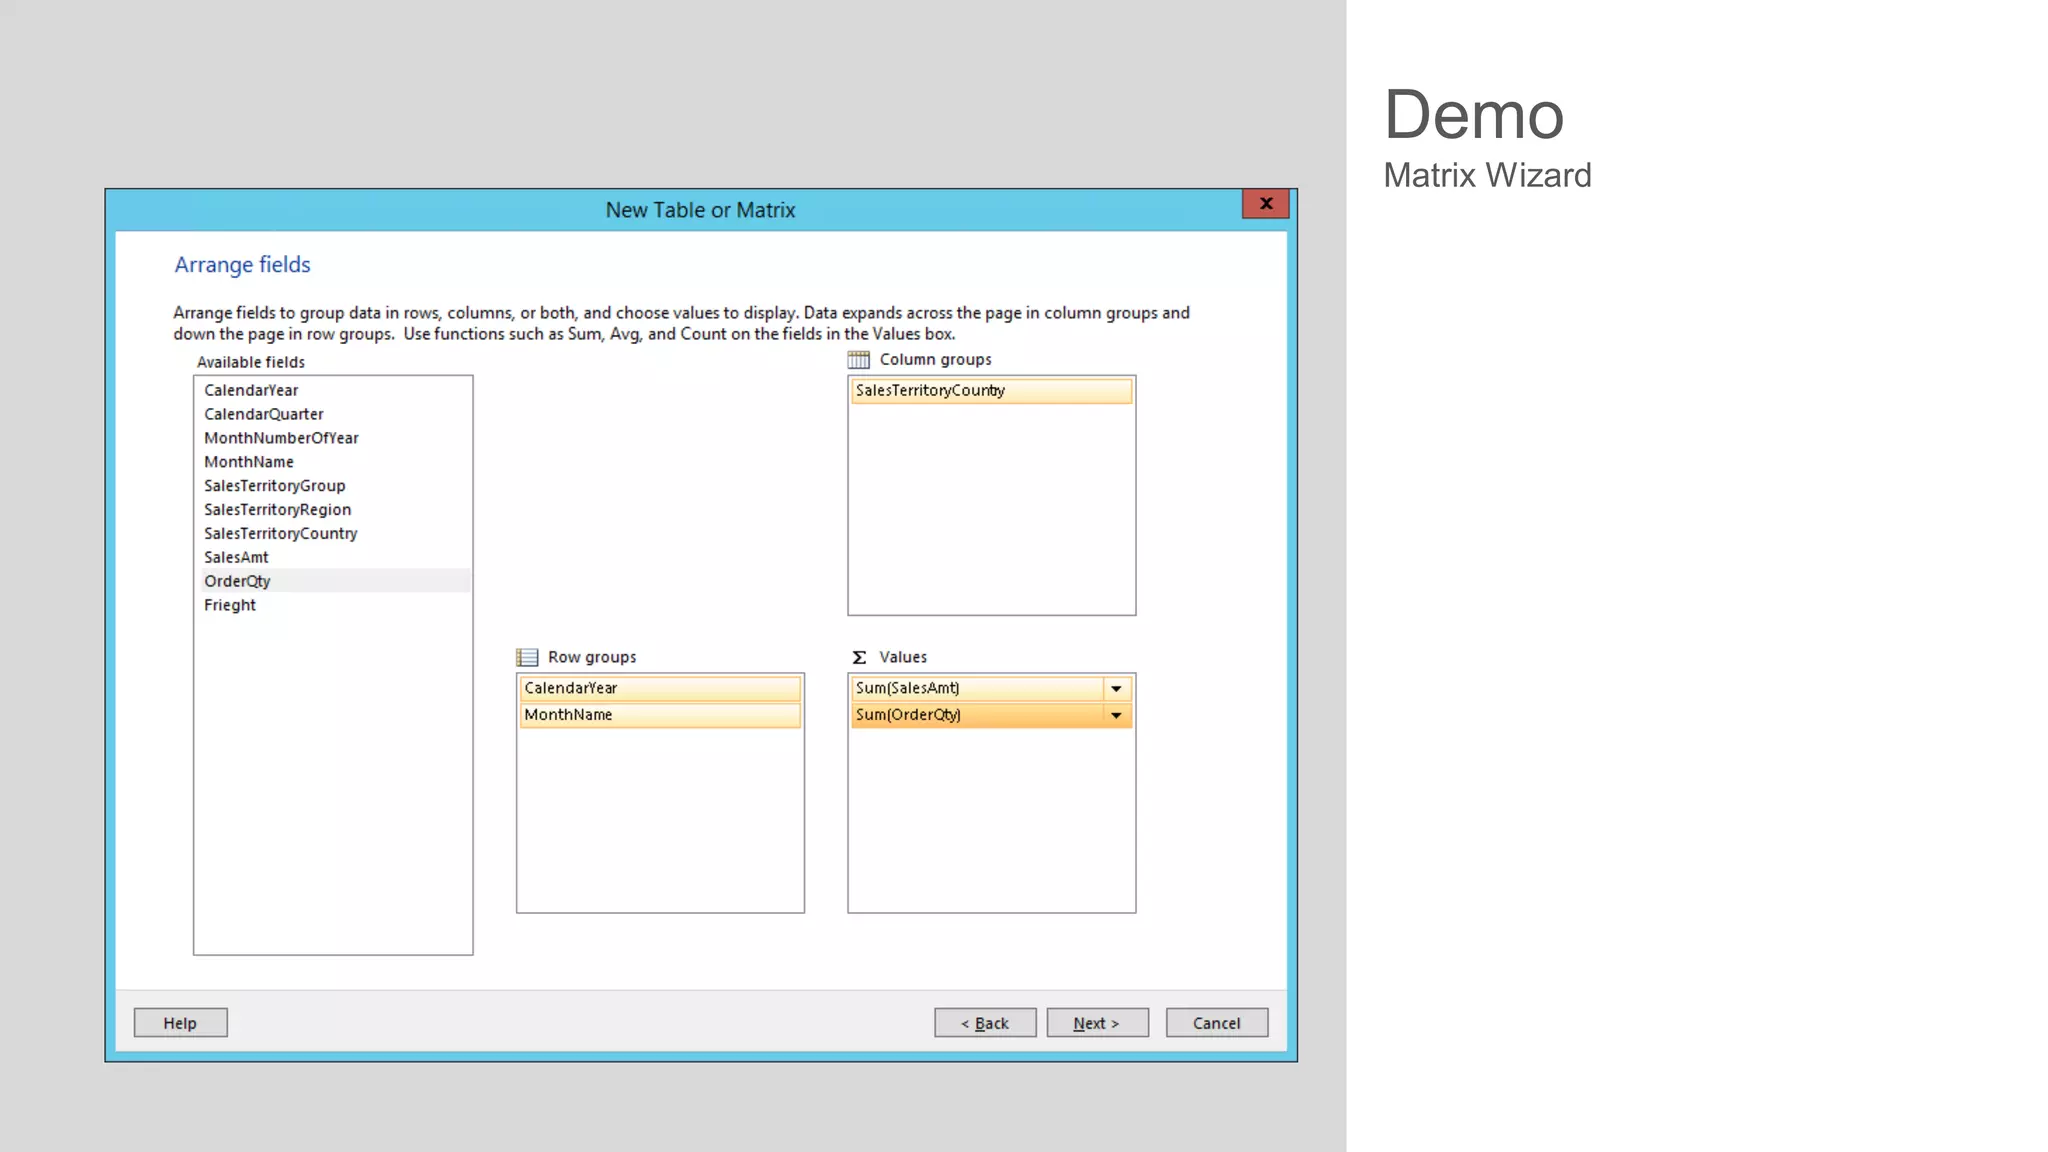Select Frieght in Available fields
2048x1152 pixels.
coord(333,605)
